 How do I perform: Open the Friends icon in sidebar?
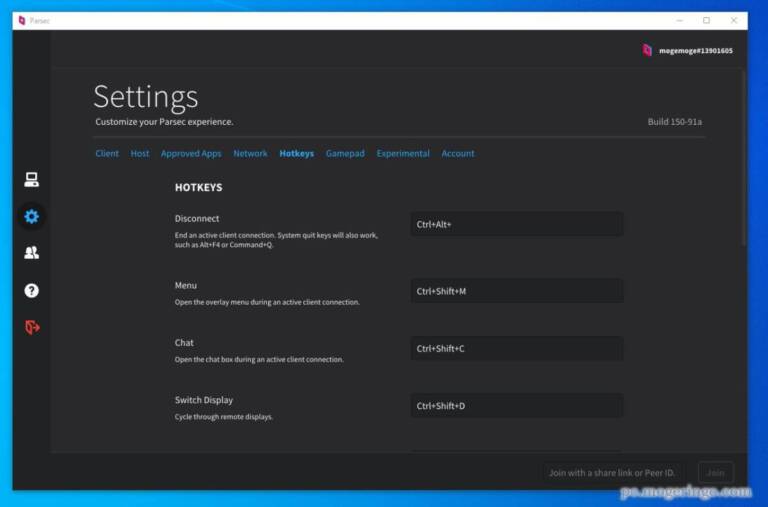[32, 253]
